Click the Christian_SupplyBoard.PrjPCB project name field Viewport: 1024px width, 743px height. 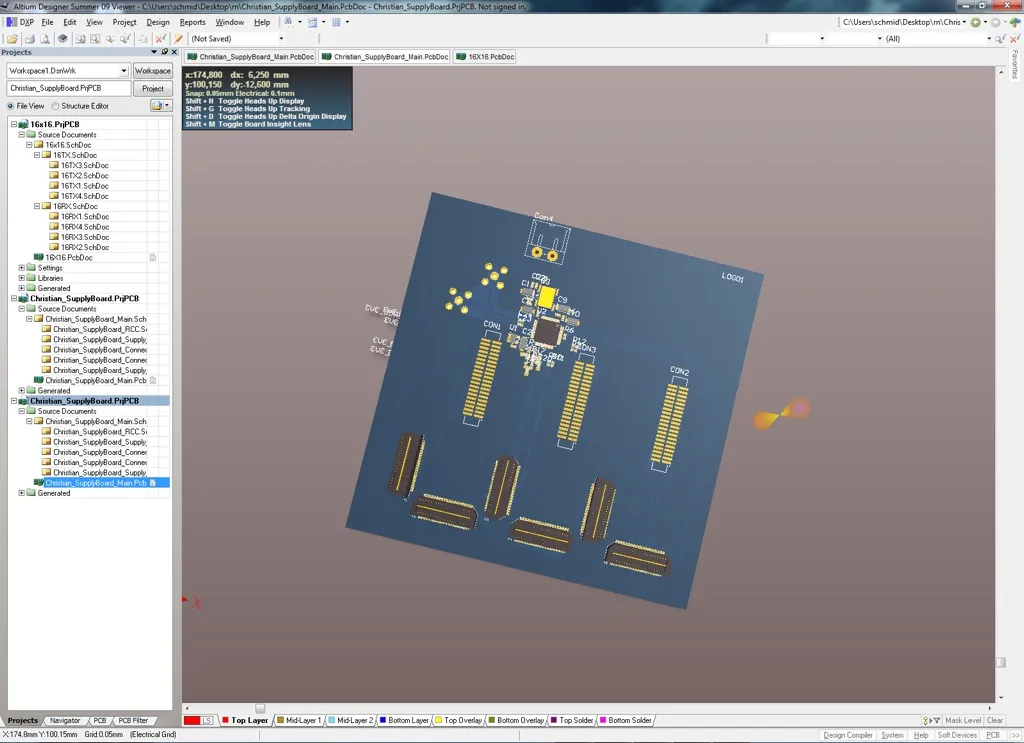[x=69, y=88]
